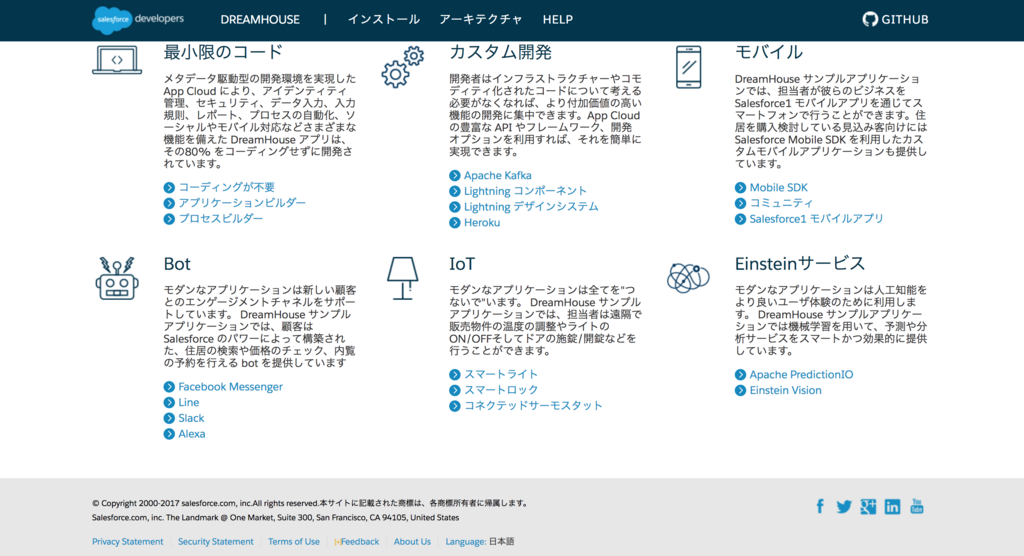
Task: Click the Copyright 2000-2017 salesforce.com footer text
Action: click(311, 504)
